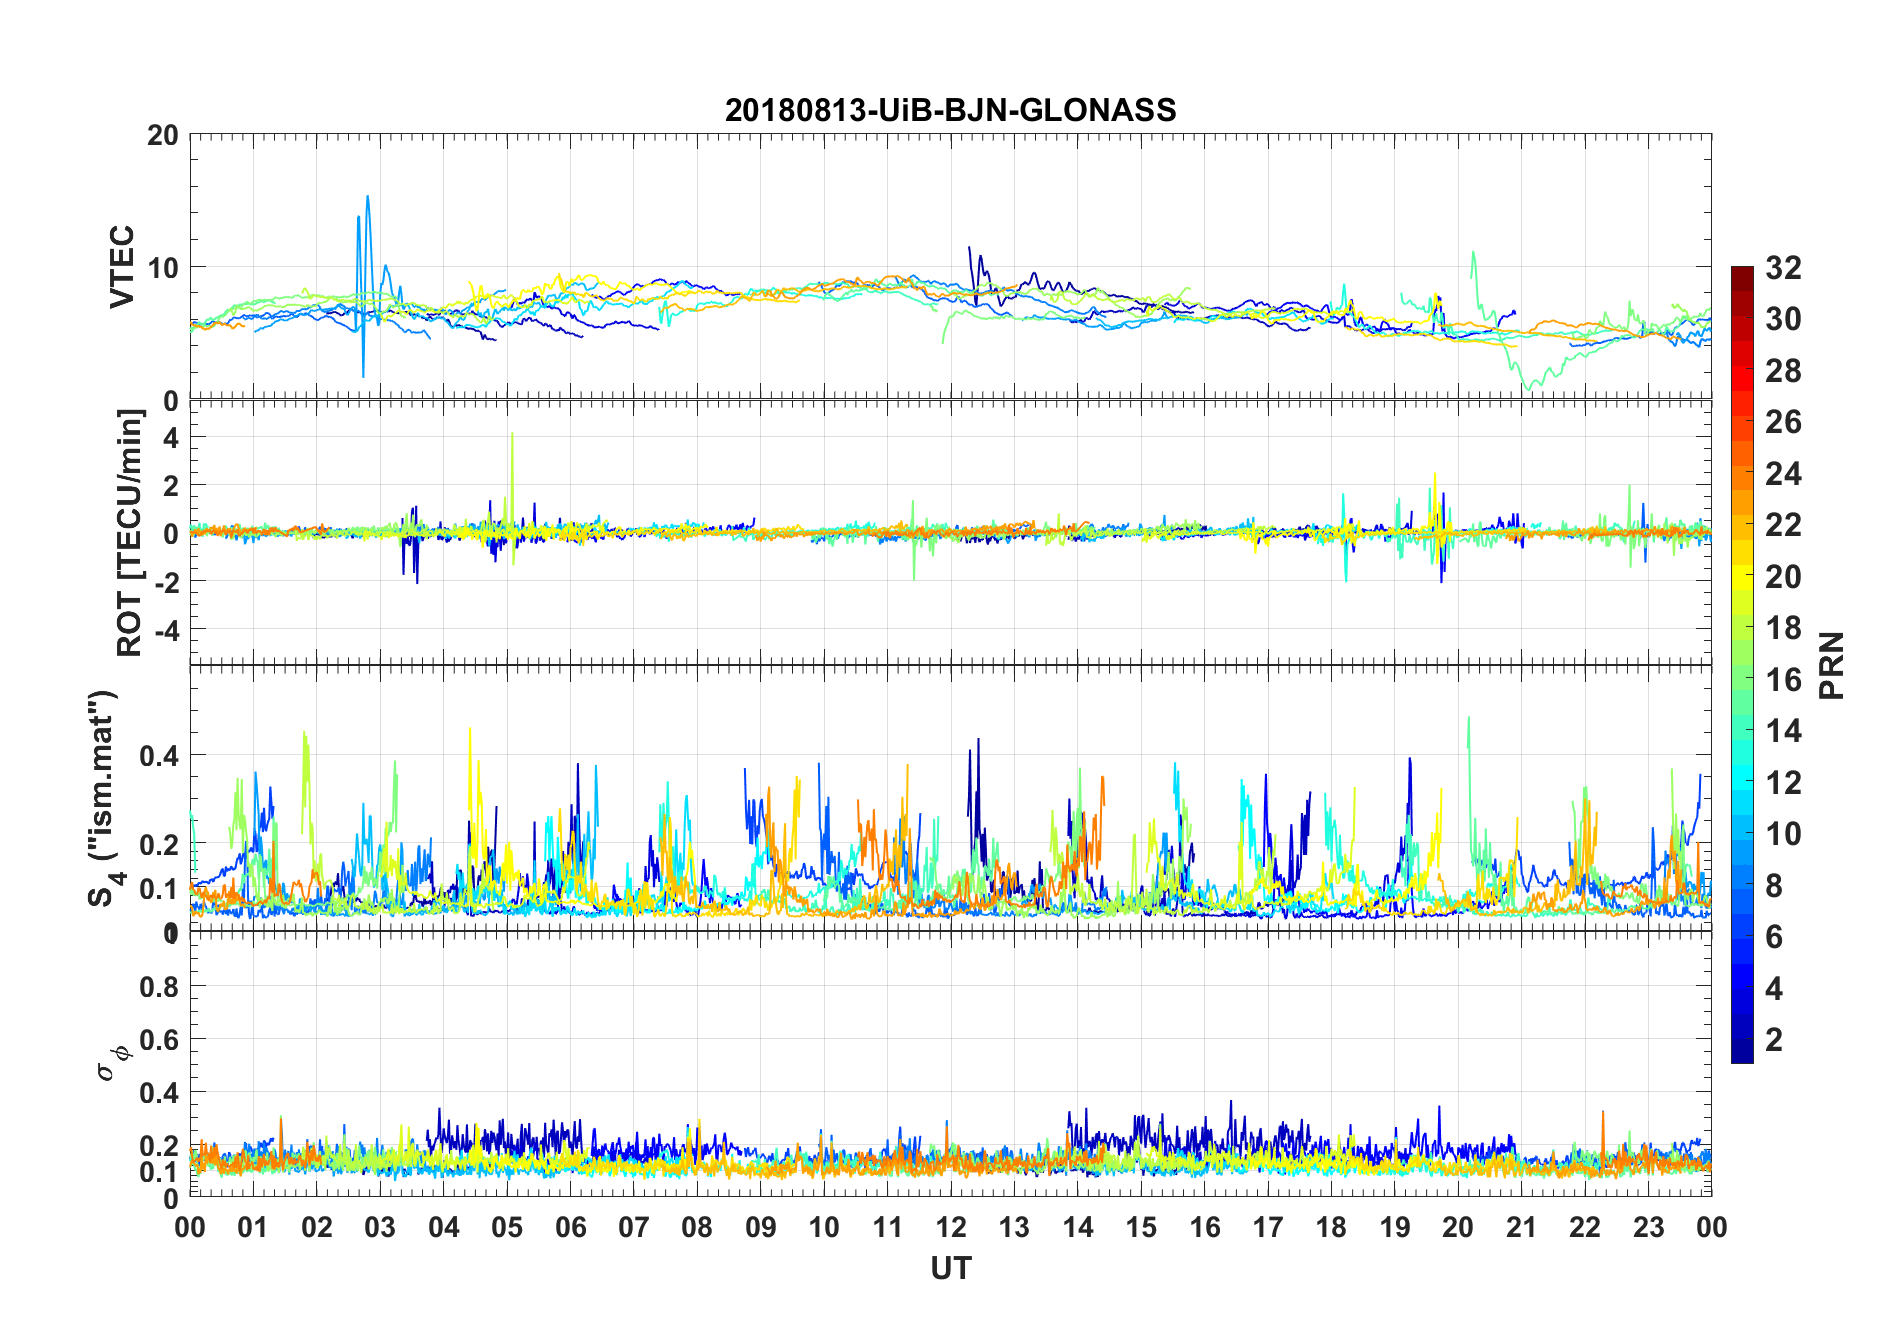Select colorbar tick label 14
Viewport: 1902px width, 1330px height.
click(1783, 730)
